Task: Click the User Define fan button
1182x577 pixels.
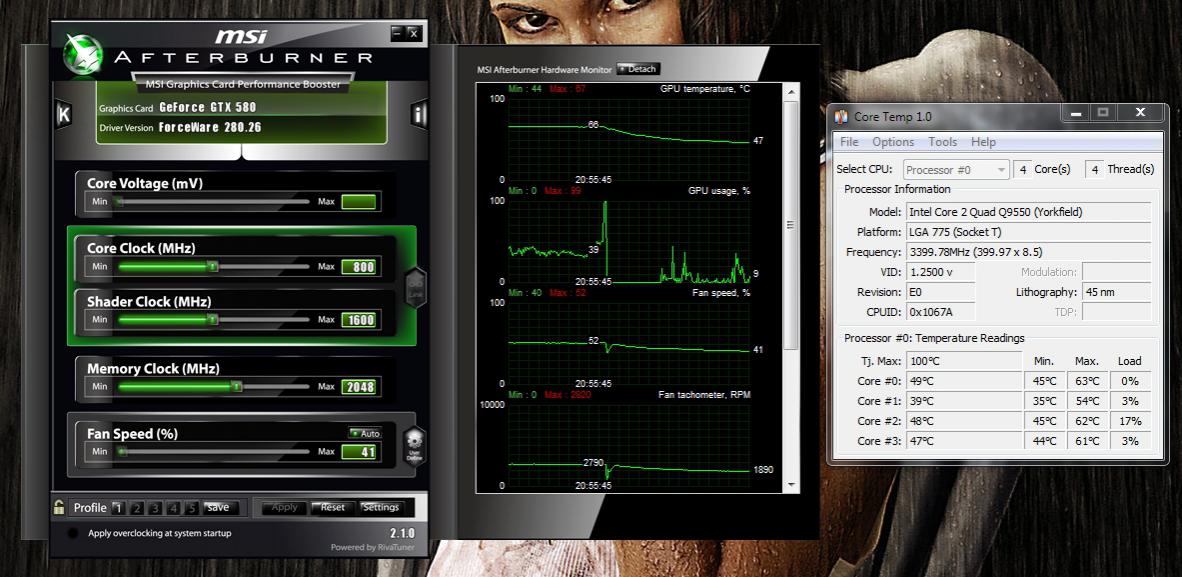Action: (415, 448)
